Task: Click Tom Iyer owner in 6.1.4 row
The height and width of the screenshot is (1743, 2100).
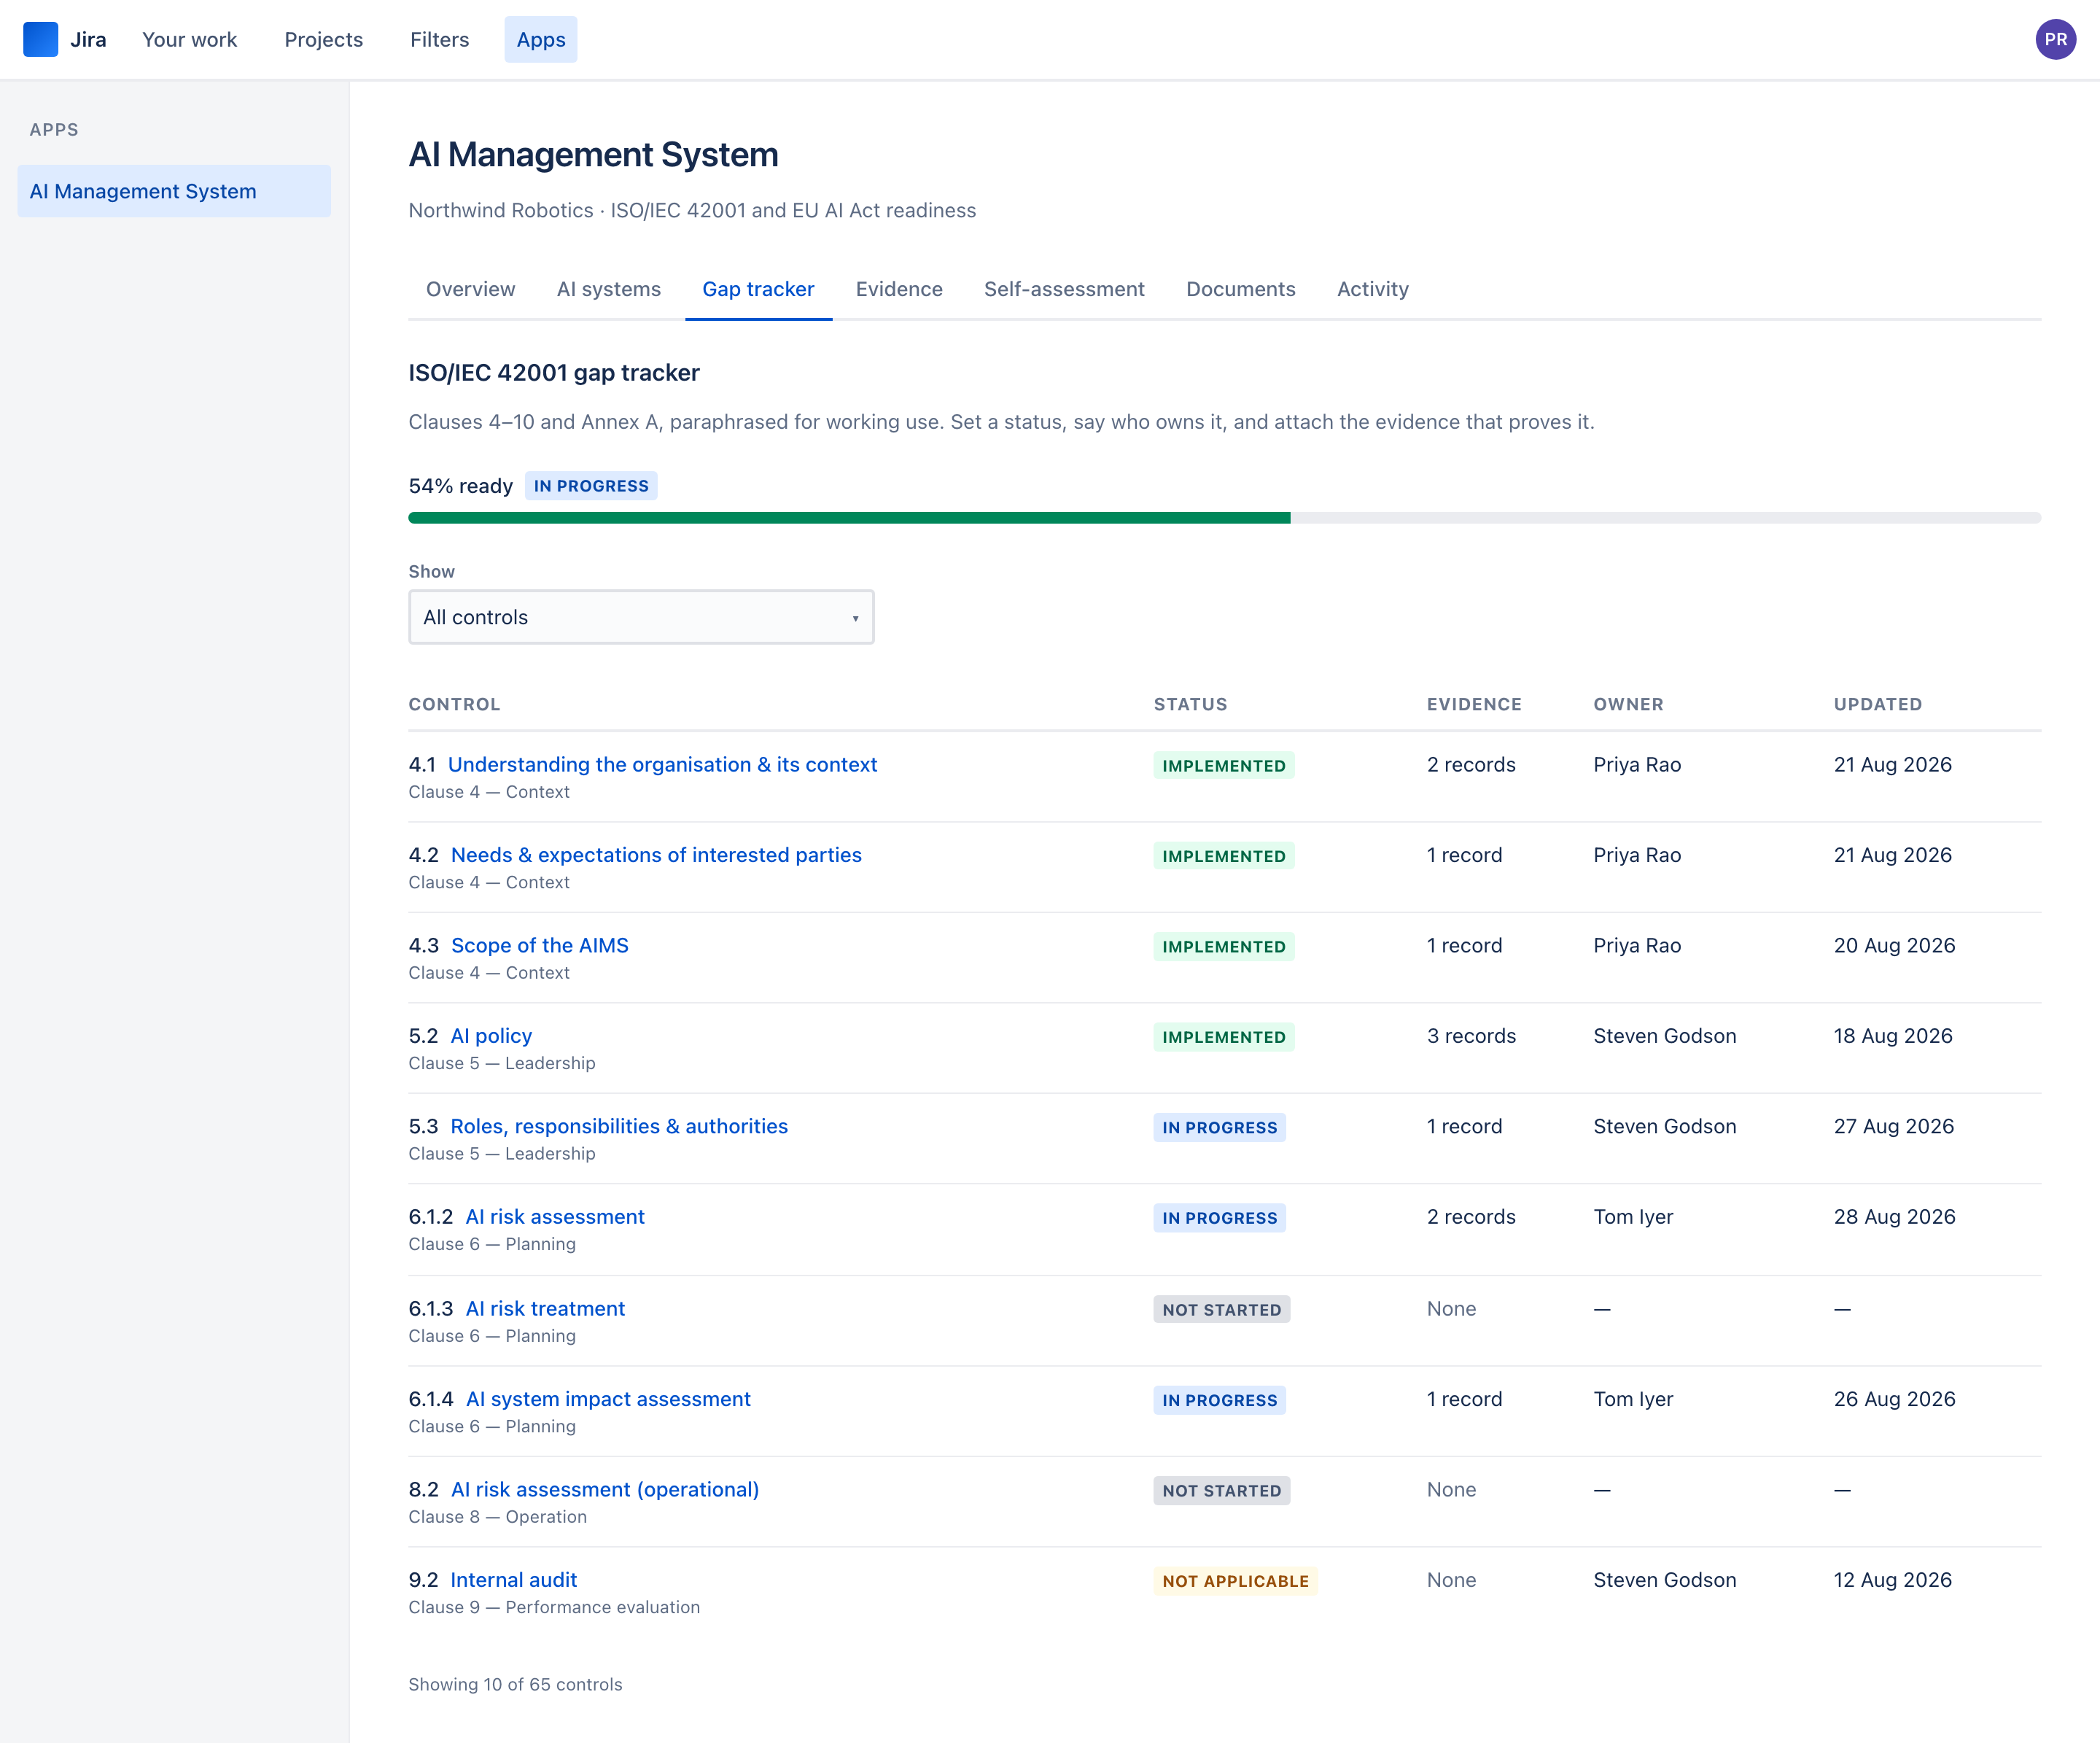Action: [1633, 1399]
